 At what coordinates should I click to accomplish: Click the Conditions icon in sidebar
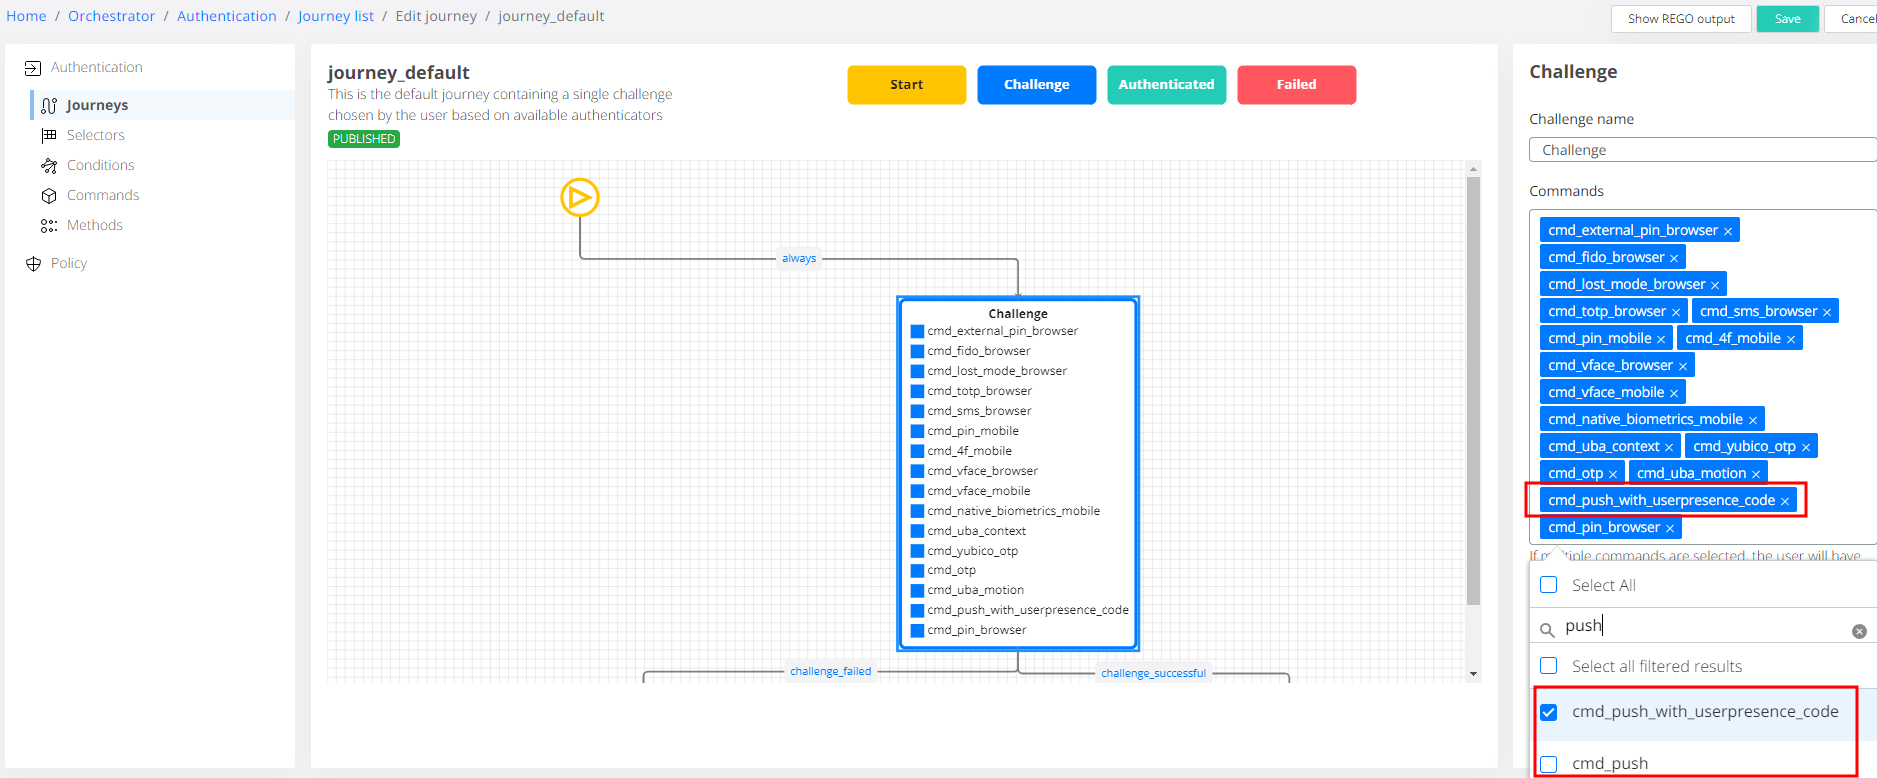(49, 165)
